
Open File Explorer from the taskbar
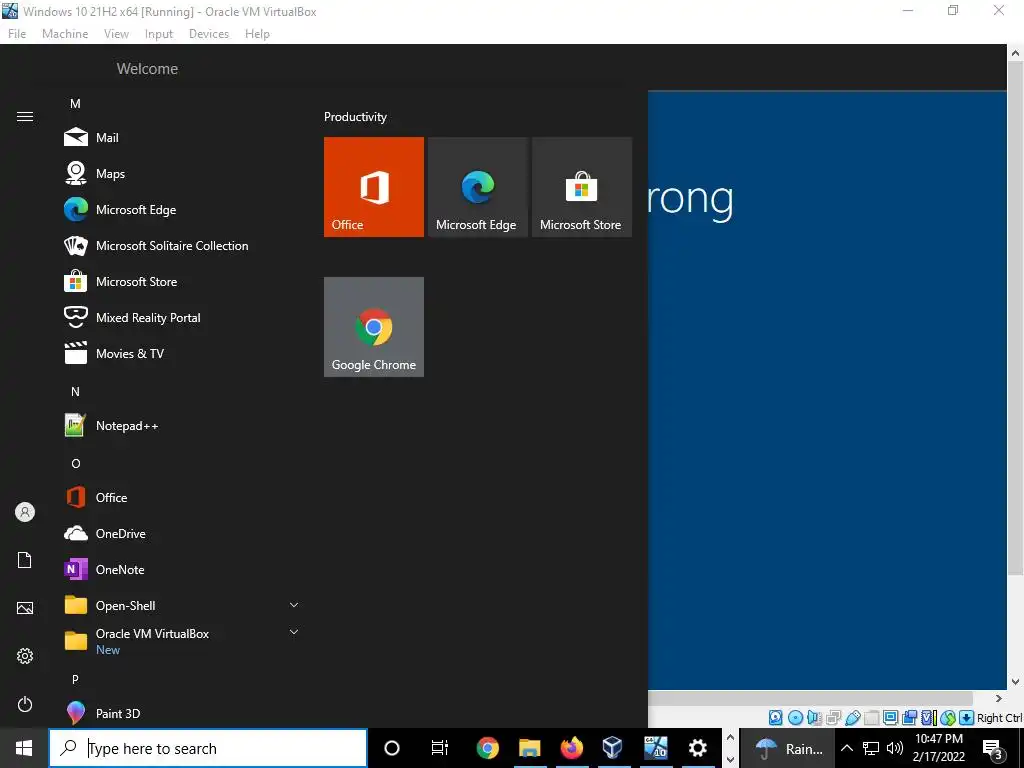point(530,748)
